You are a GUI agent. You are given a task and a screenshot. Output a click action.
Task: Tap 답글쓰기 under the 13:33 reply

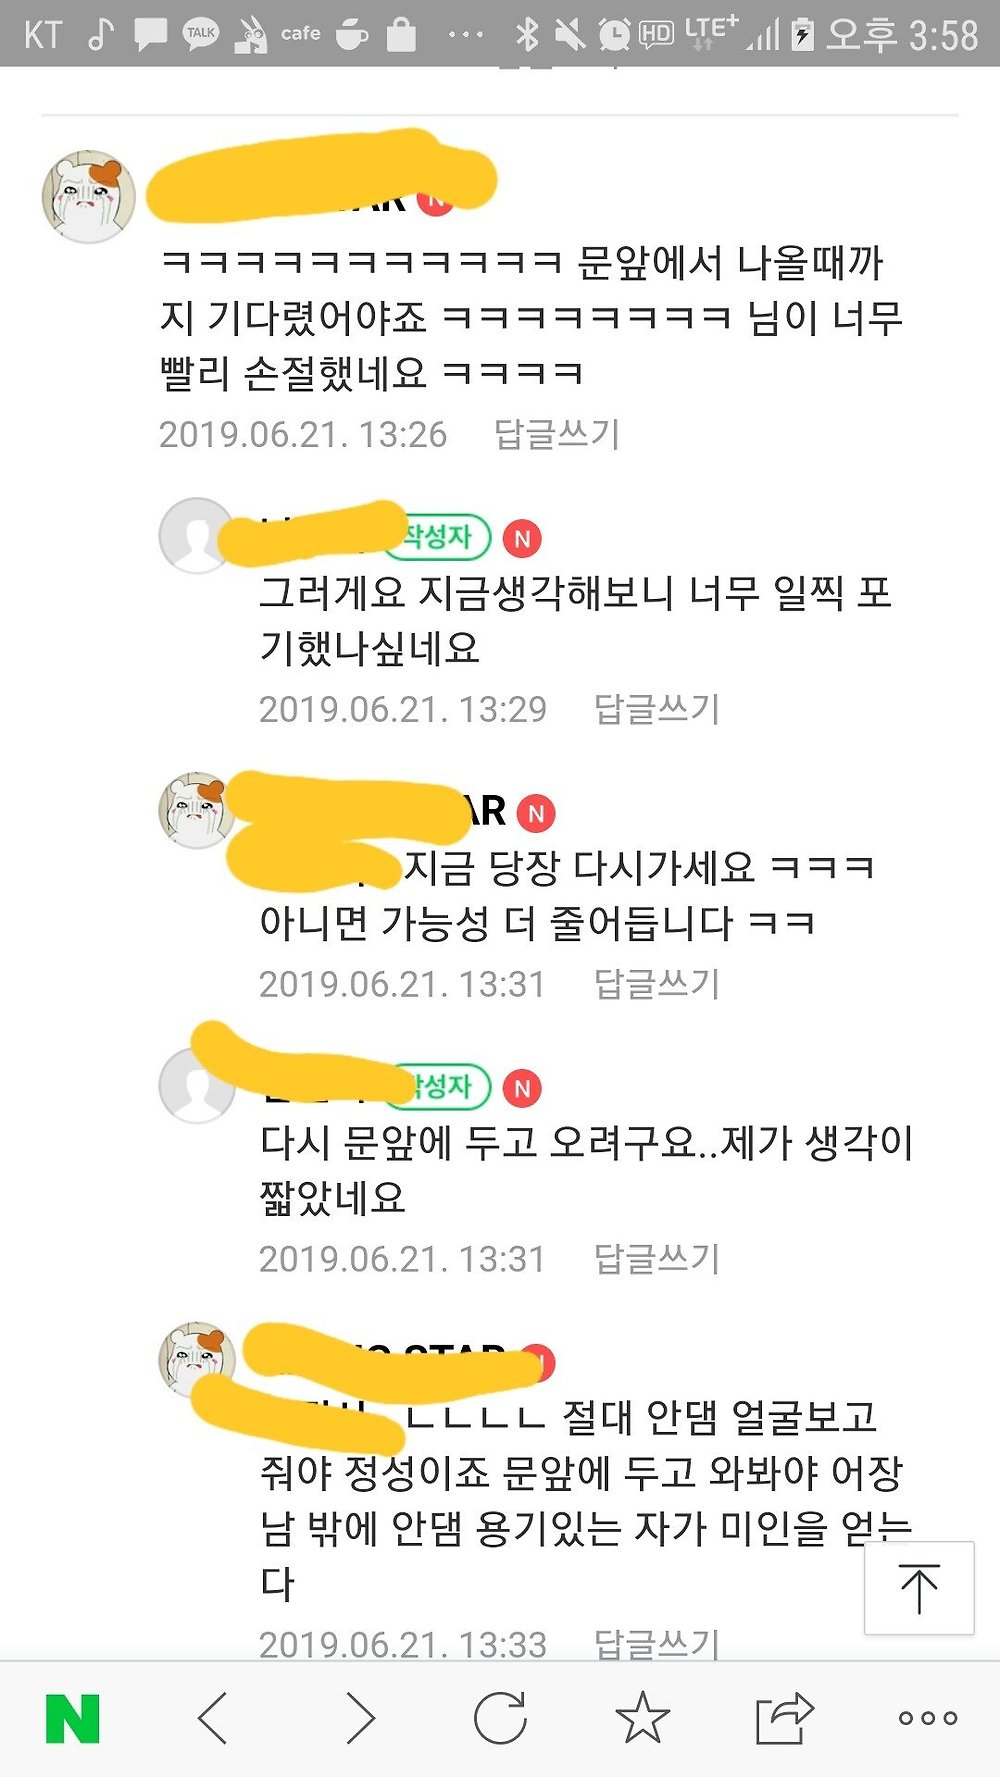pos(657,1643)
